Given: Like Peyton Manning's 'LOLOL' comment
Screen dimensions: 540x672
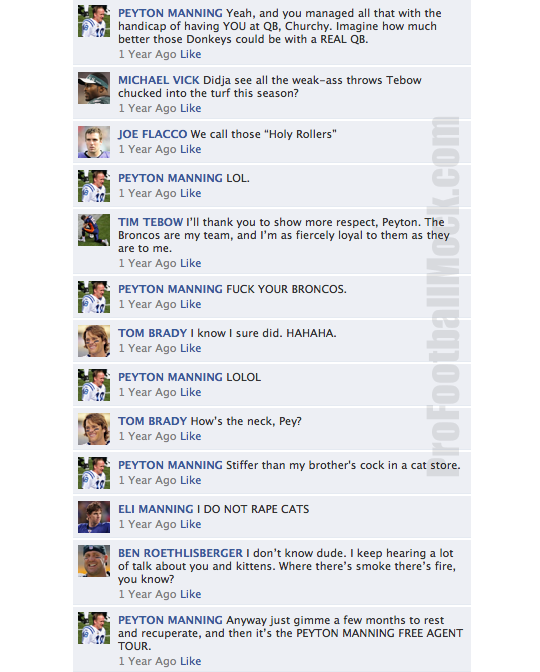Looking at the screenshot, I should tap(191, 392).
